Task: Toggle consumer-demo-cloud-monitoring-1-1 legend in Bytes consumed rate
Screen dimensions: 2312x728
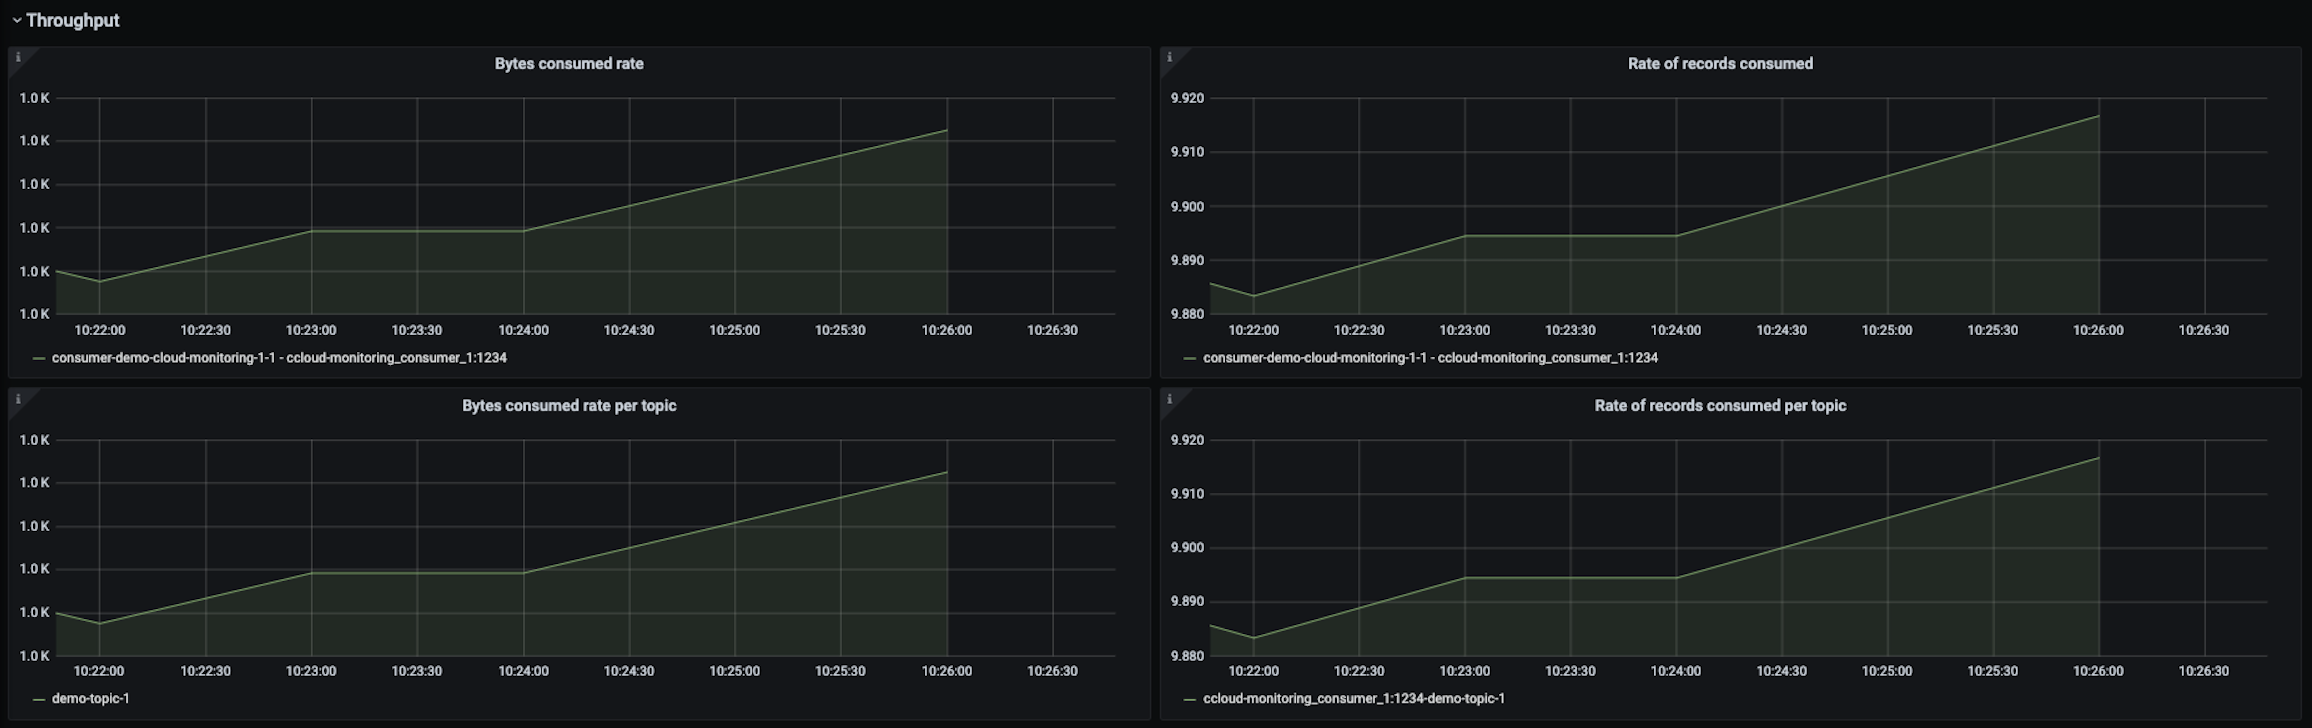Action: coord(279,357)
